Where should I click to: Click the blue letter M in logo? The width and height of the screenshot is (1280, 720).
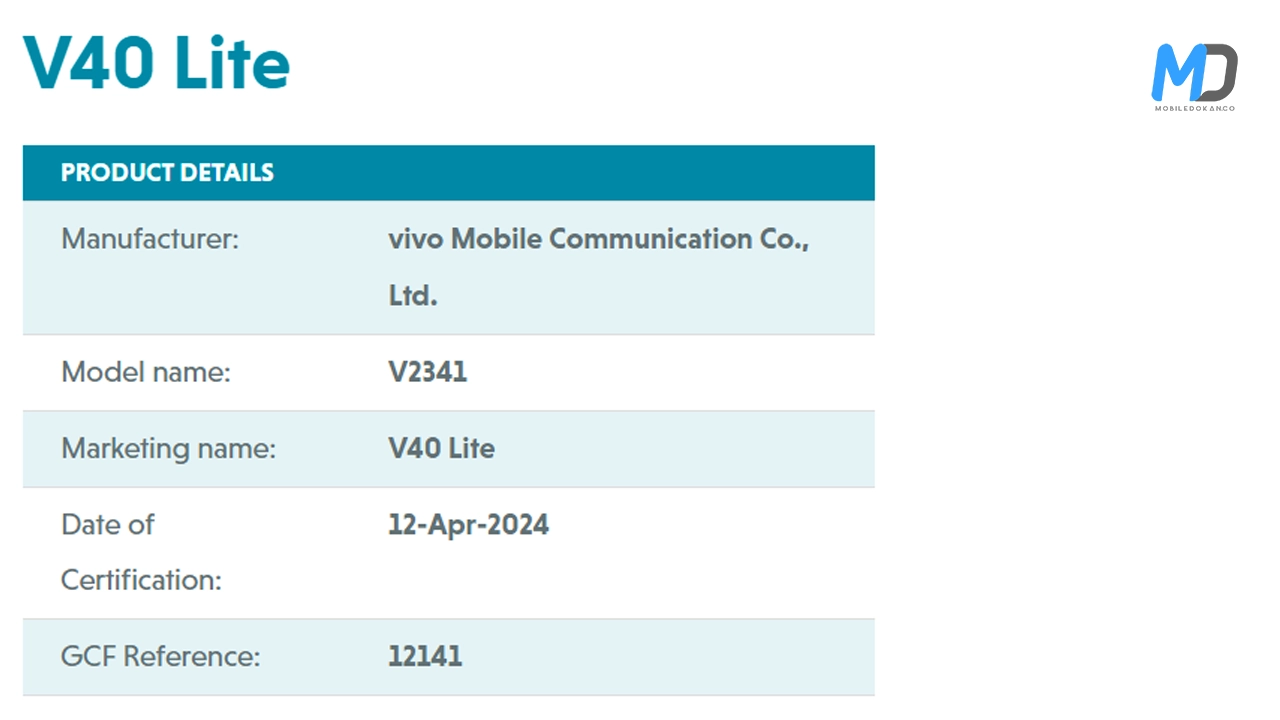point(1175,73)
